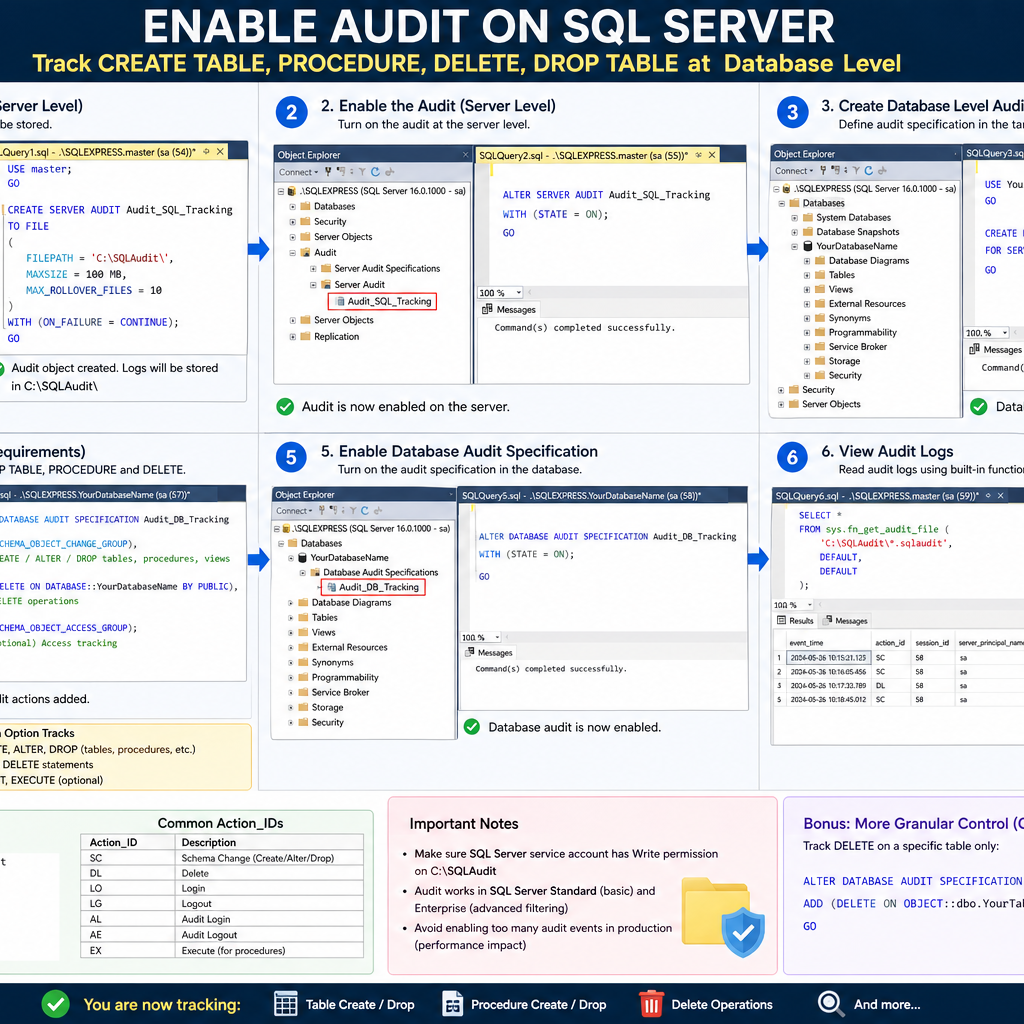Click the session_id column header

932,643
